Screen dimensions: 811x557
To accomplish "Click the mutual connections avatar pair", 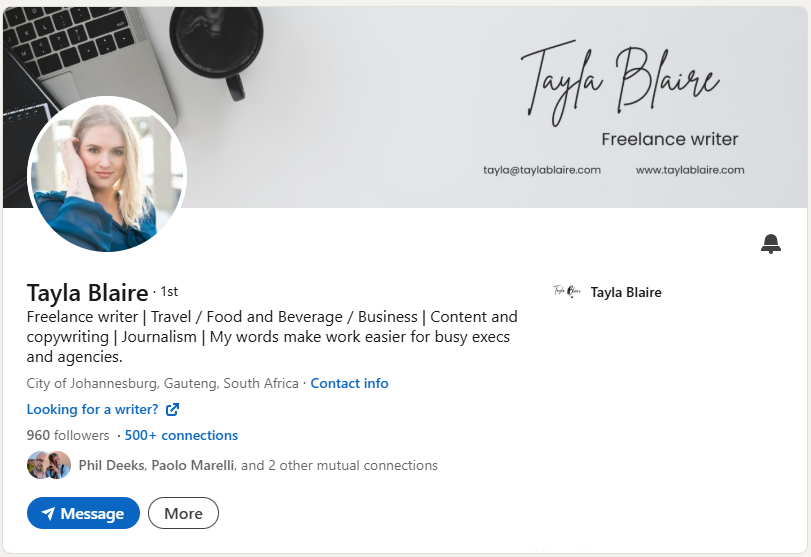I will pyautogui.click(x=49, y=465).
